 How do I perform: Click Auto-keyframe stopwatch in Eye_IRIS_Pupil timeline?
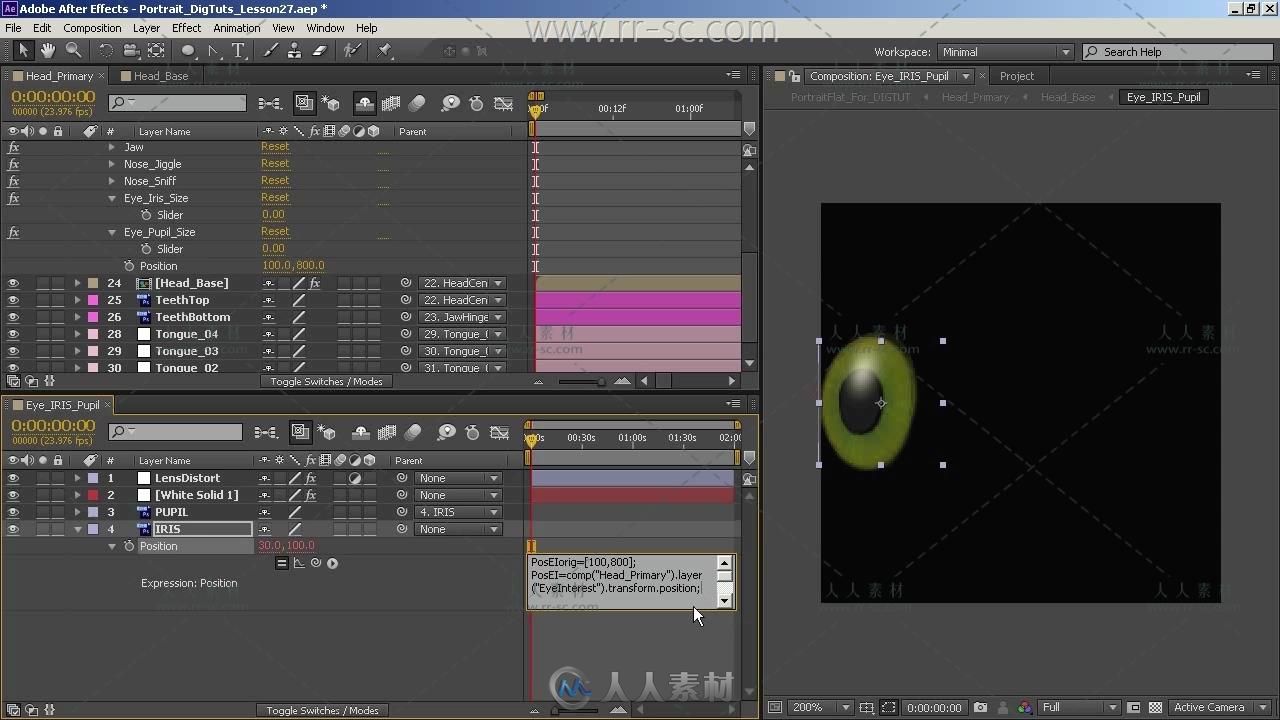click(473, 432)
